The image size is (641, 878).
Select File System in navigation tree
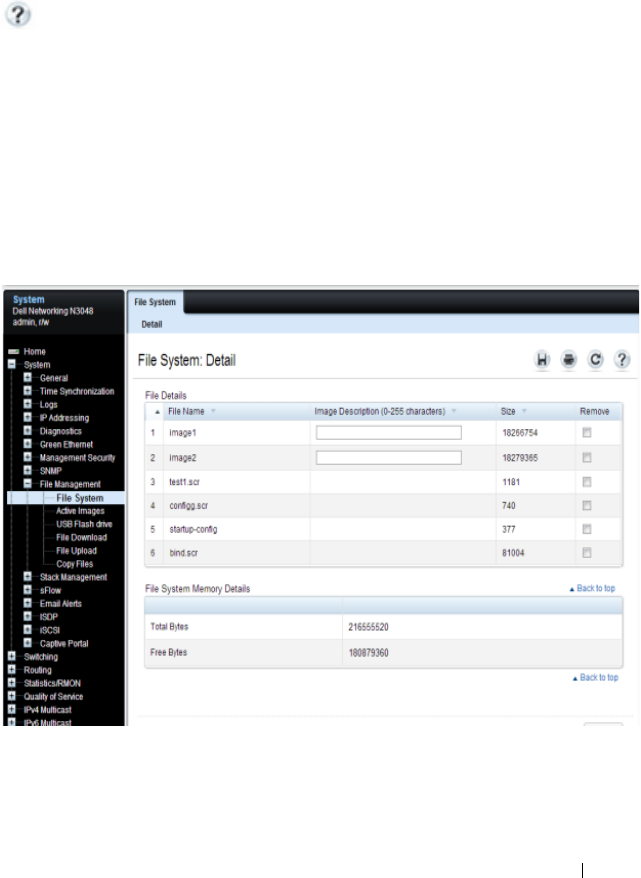click(79, 498)
